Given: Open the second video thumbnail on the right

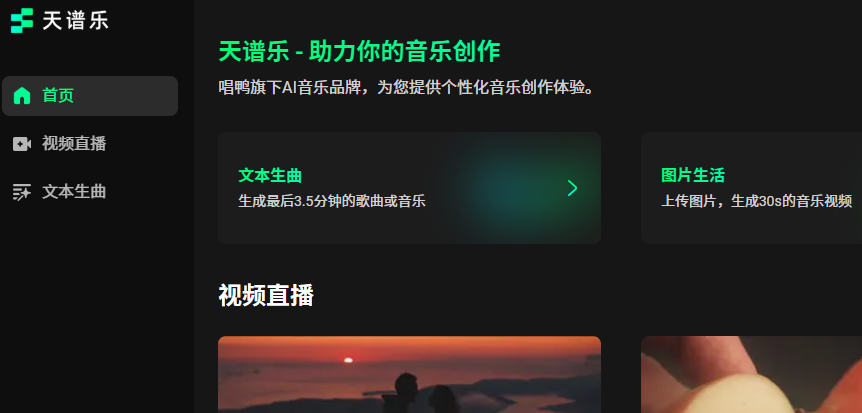Looking at the screenshot, I should [x=752, y=375].
